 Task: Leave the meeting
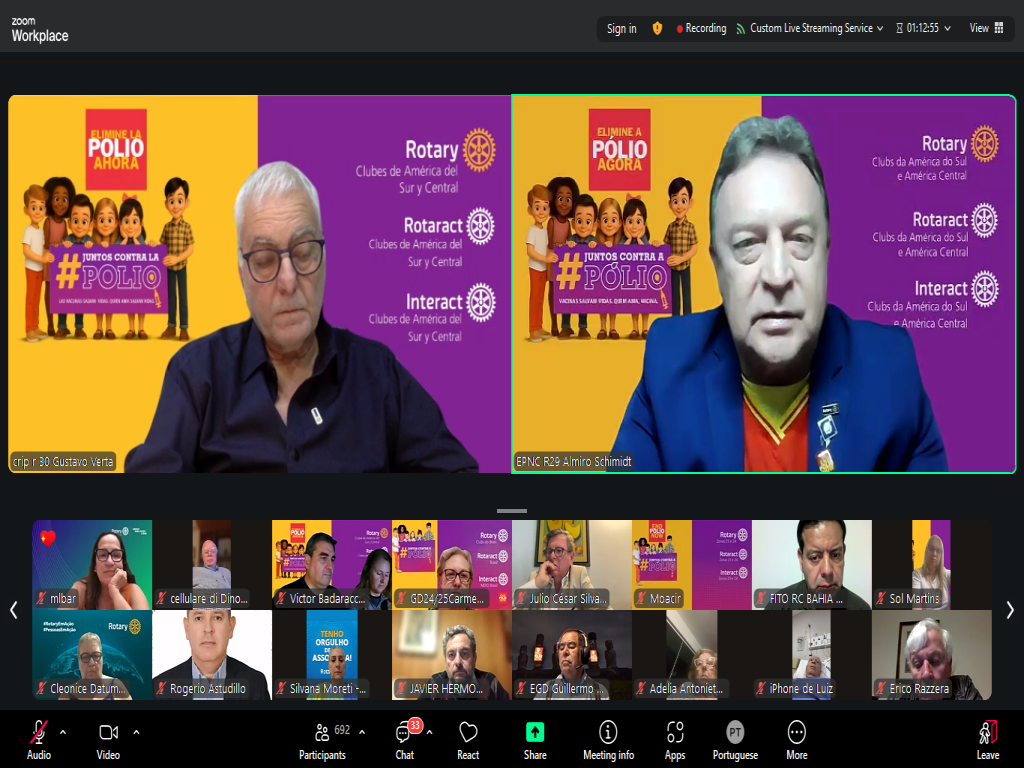tap(987, 739)
